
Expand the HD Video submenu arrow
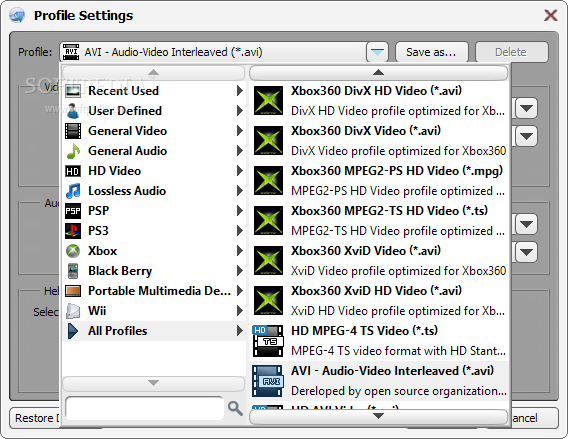coord(239,170)
